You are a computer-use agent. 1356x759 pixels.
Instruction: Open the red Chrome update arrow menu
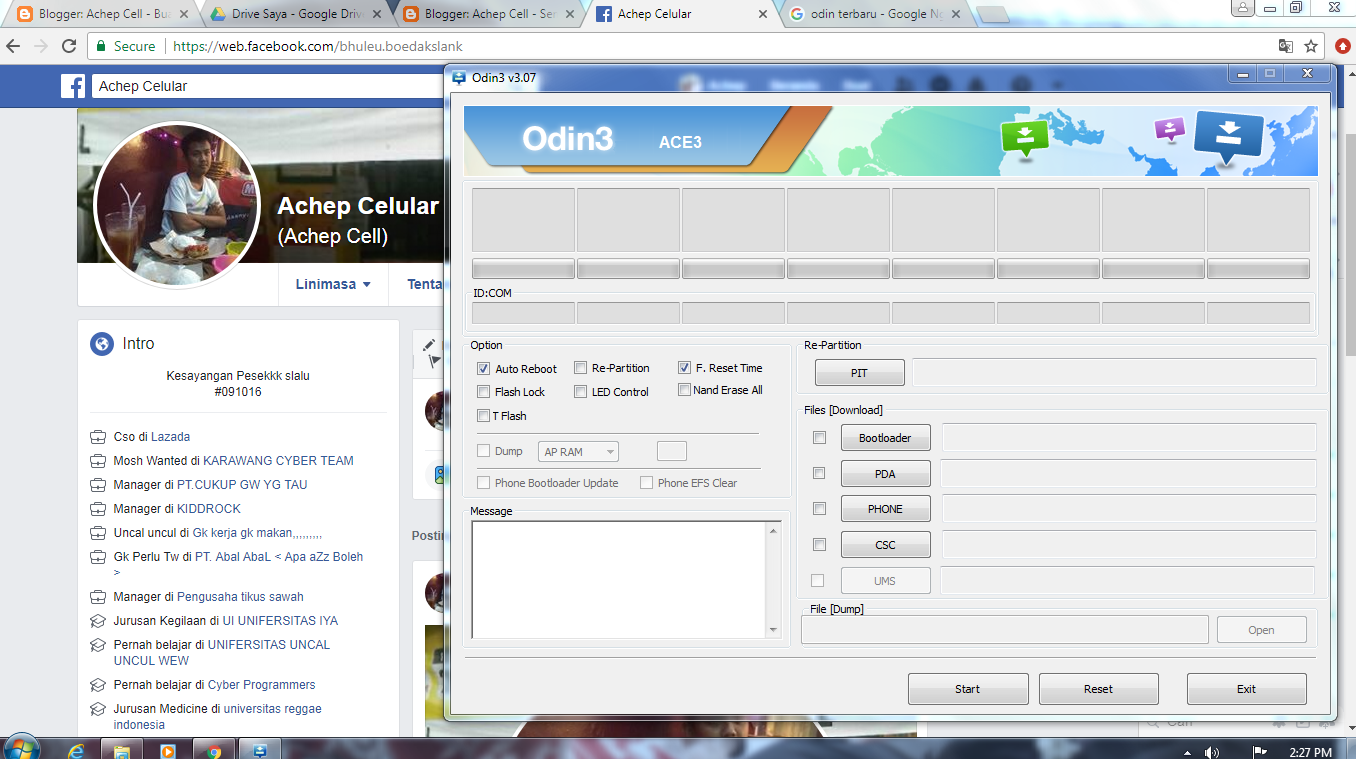1342,46
